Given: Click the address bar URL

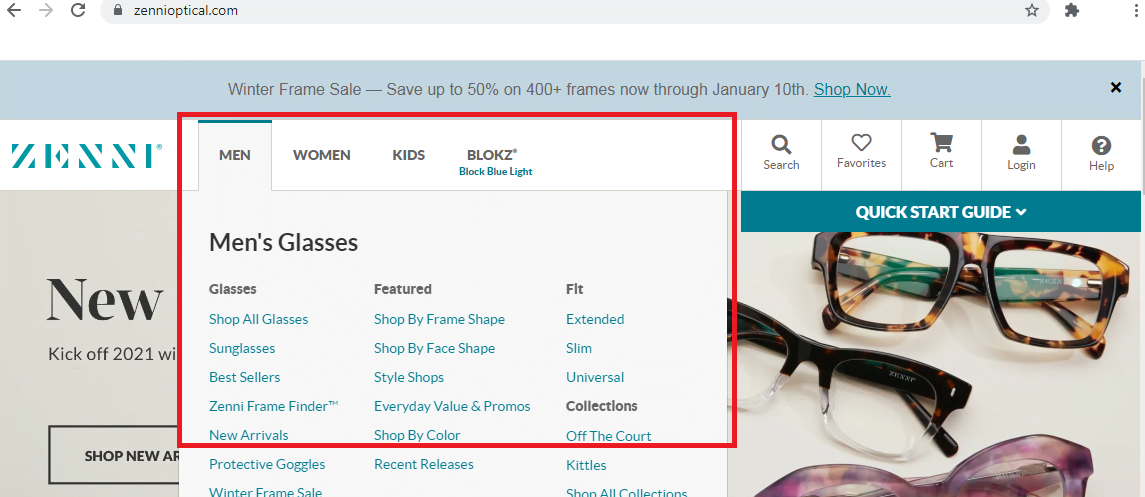Looking at the screenshot, I should click(x=186, y=11).
